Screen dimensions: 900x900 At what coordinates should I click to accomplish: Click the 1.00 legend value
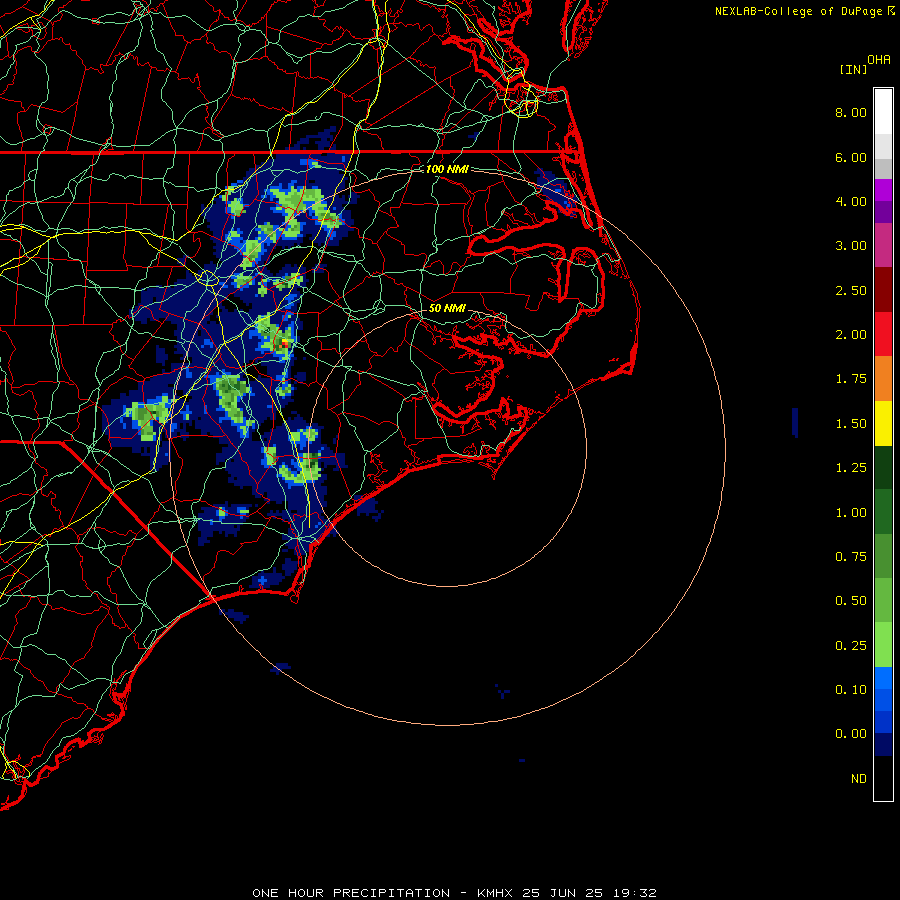click(851, 513)
